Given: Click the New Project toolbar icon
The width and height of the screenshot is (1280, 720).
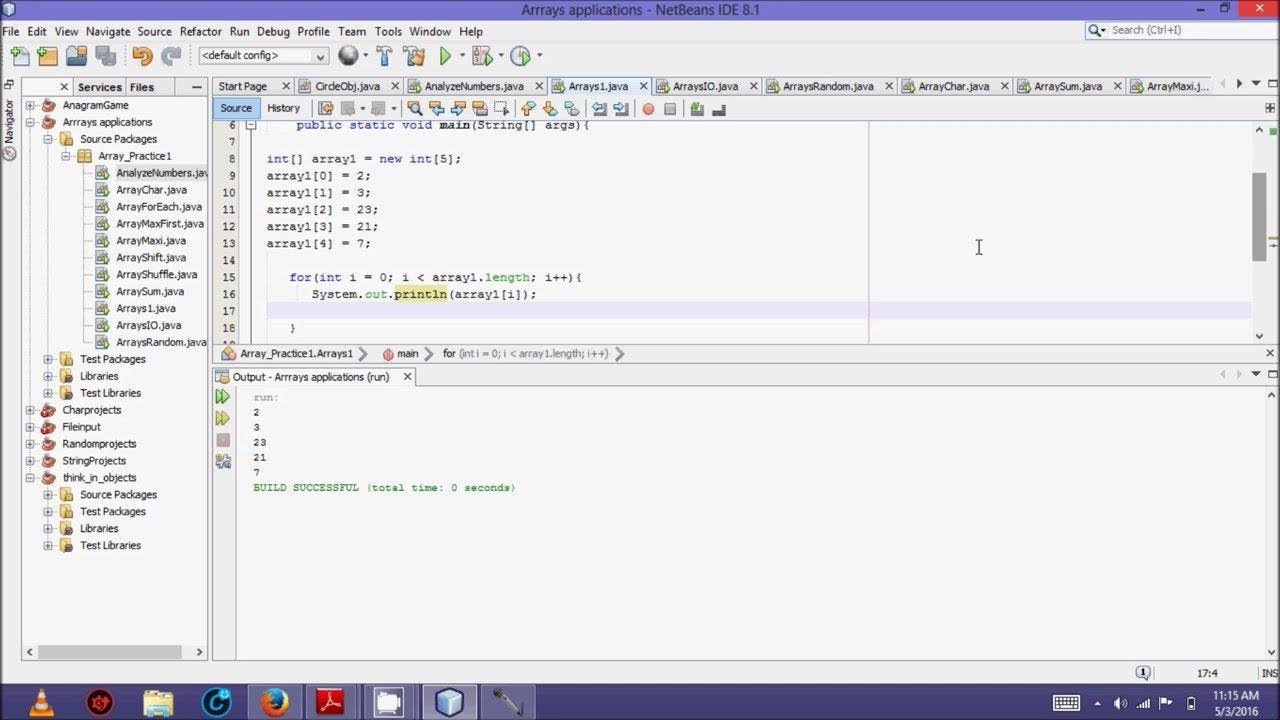Looking at the screenshot, I should point(49,56).
